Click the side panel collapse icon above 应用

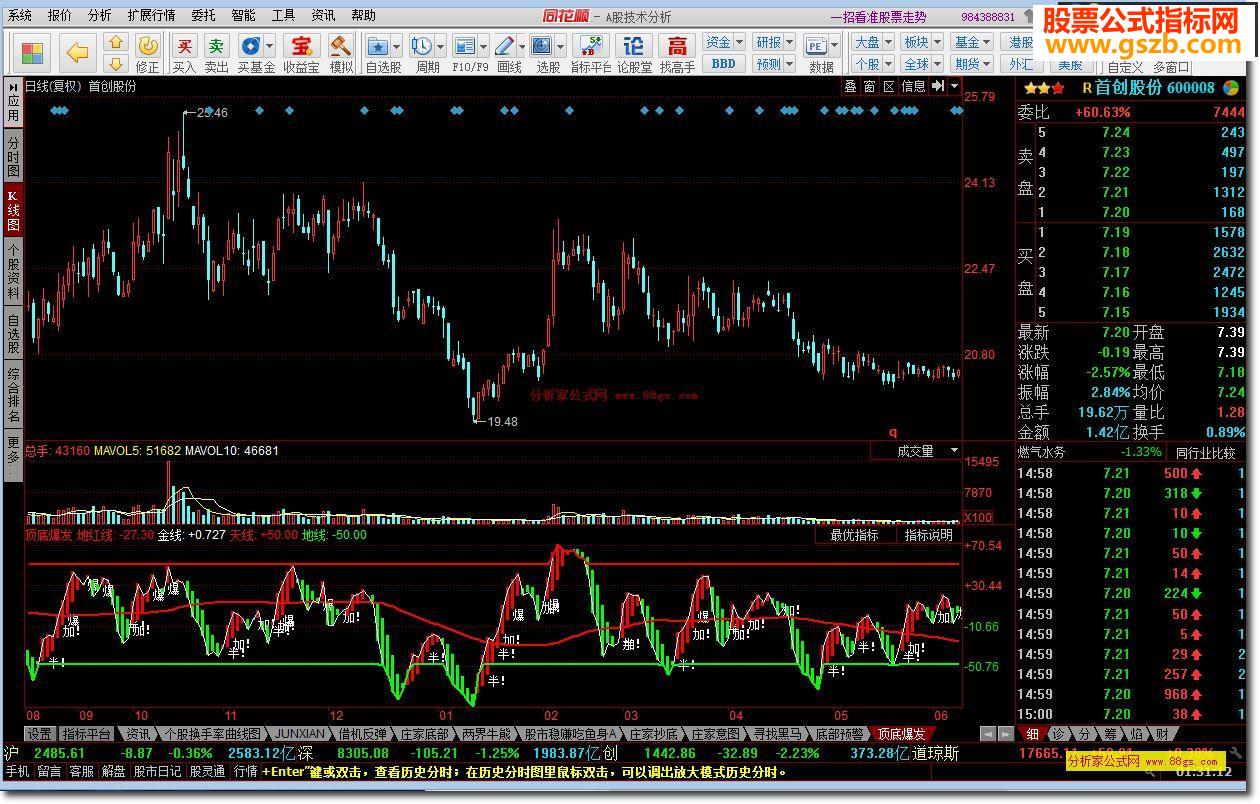click(x=12, y=86)
